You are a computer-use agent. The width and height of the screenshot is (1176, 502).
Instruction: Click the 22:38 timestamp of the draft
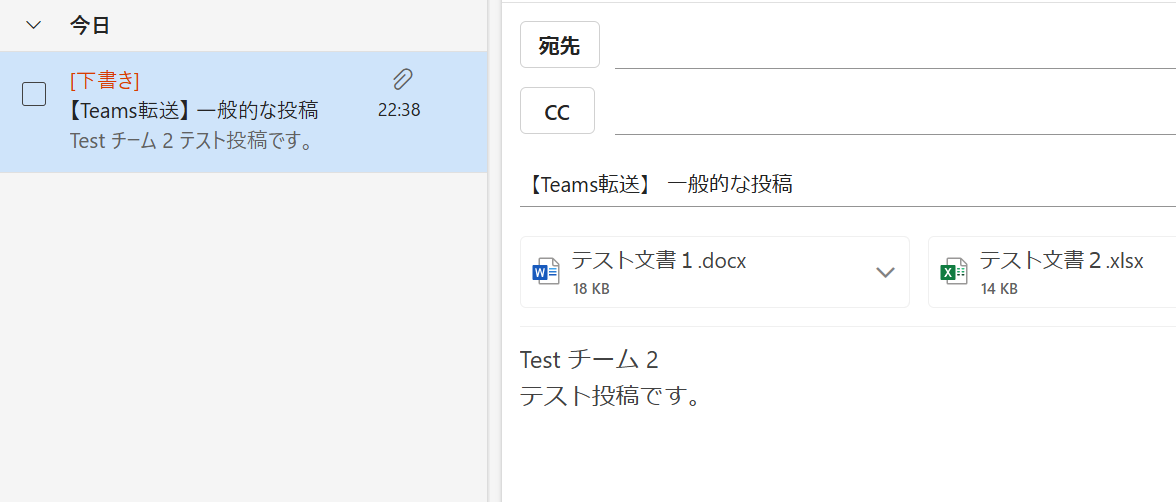pyautogui.click(x=399, y=110)
